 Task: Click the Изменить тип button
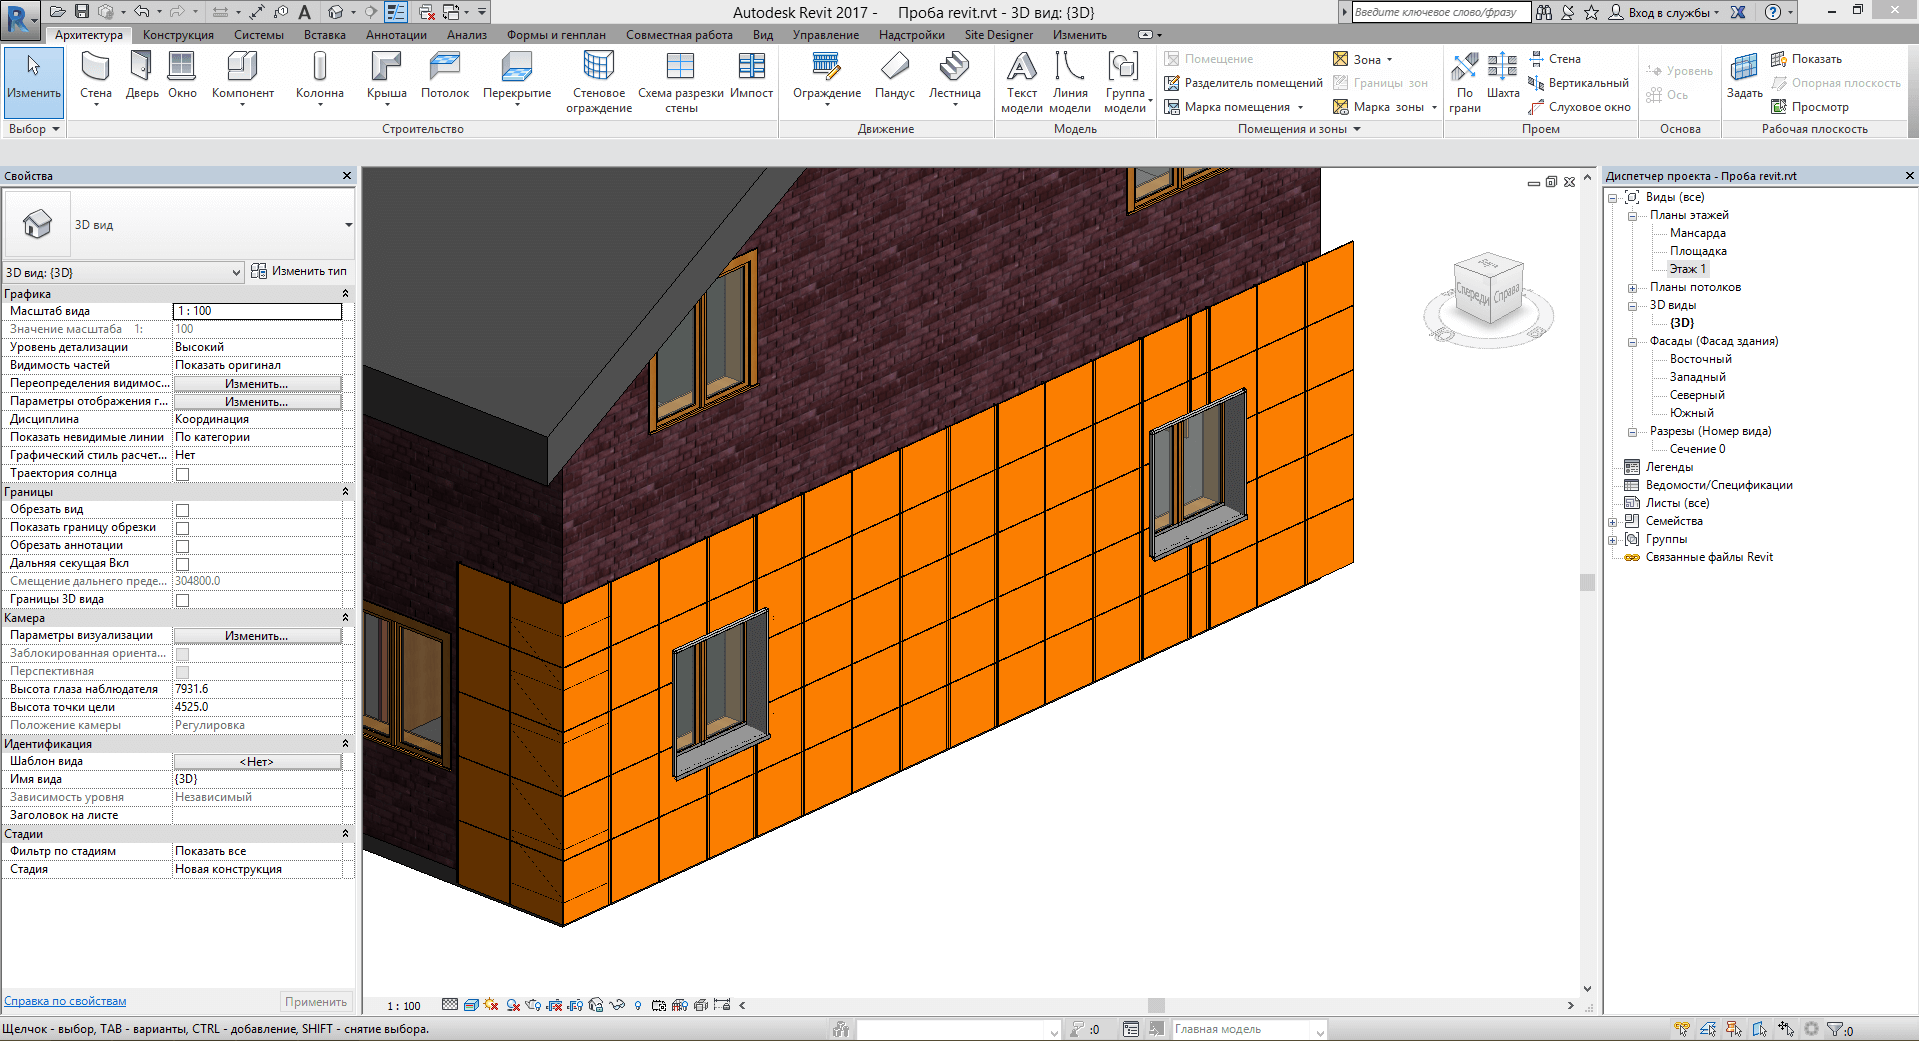[x=299, y=271]
